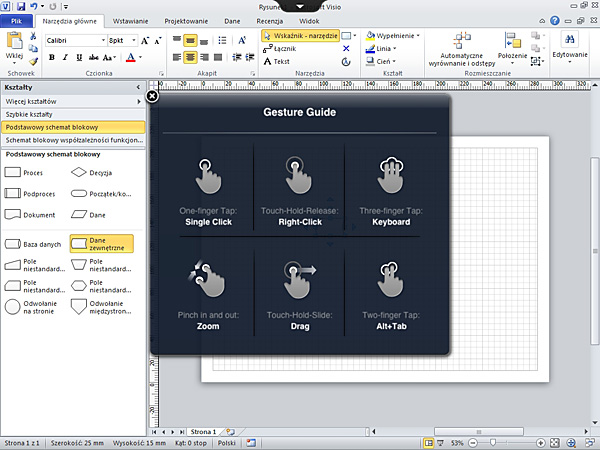Open the Plik file tab
This screenshot has height=450, width=600.
(x=16, y=21)
